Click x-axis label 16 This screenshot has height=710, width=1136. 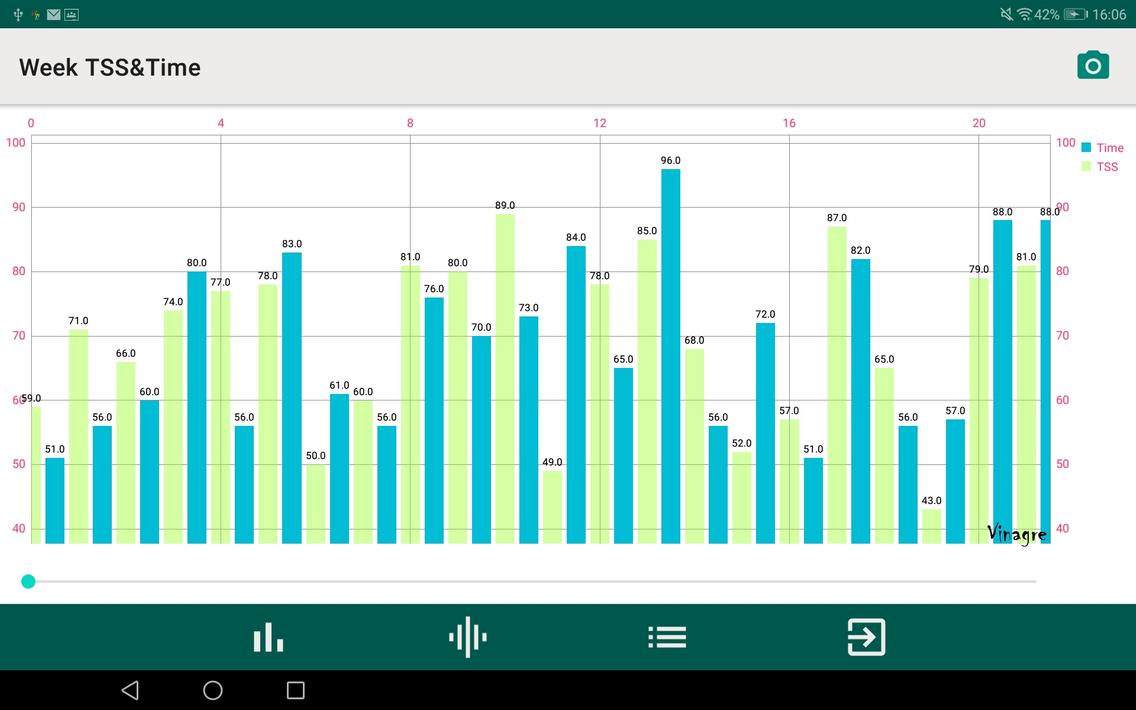tap(789, 123)
